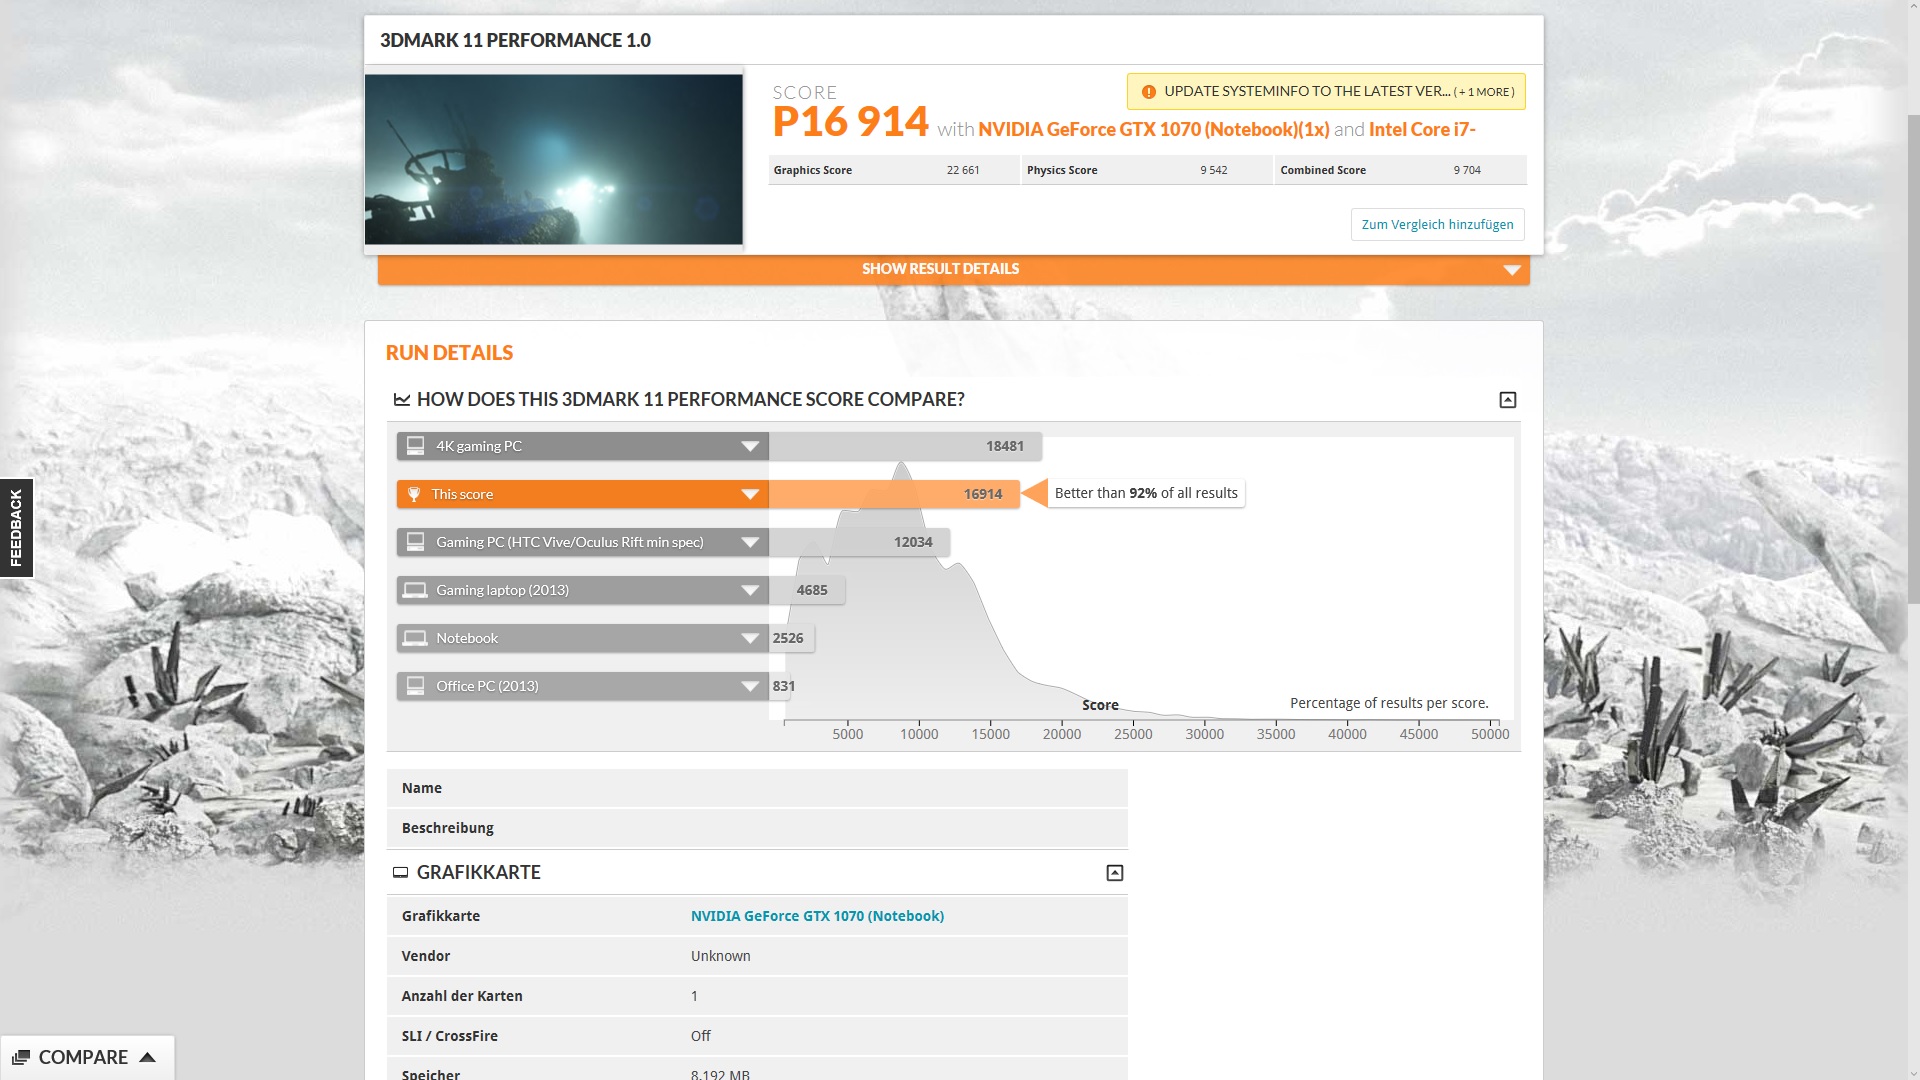Click the trophy icon beside This score

click(x=414, y=494)
